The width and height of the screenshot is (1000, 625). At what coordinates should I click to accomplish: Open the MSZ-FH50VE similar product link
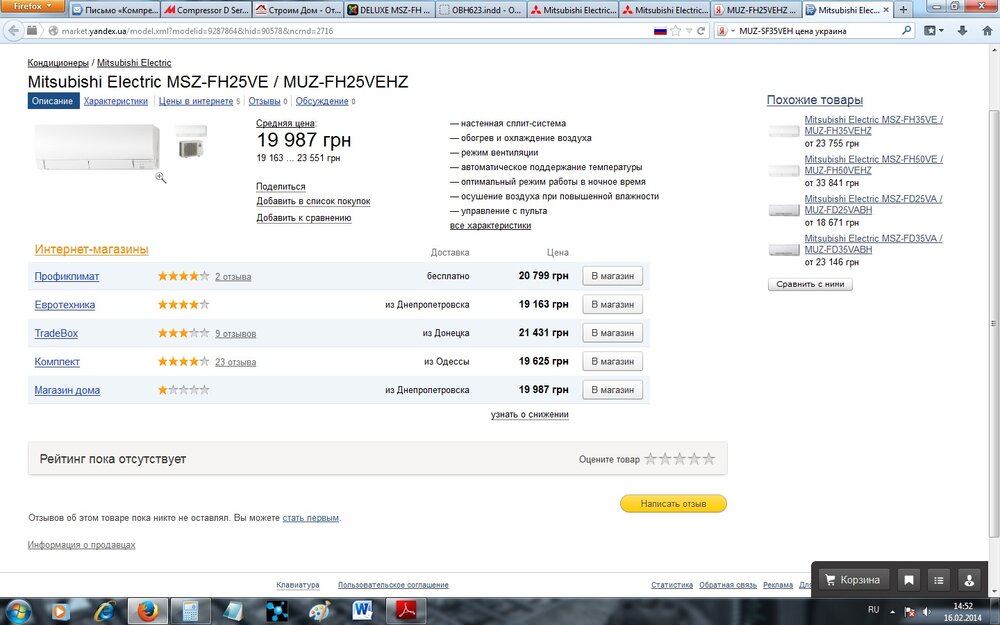tap(873, 165)
